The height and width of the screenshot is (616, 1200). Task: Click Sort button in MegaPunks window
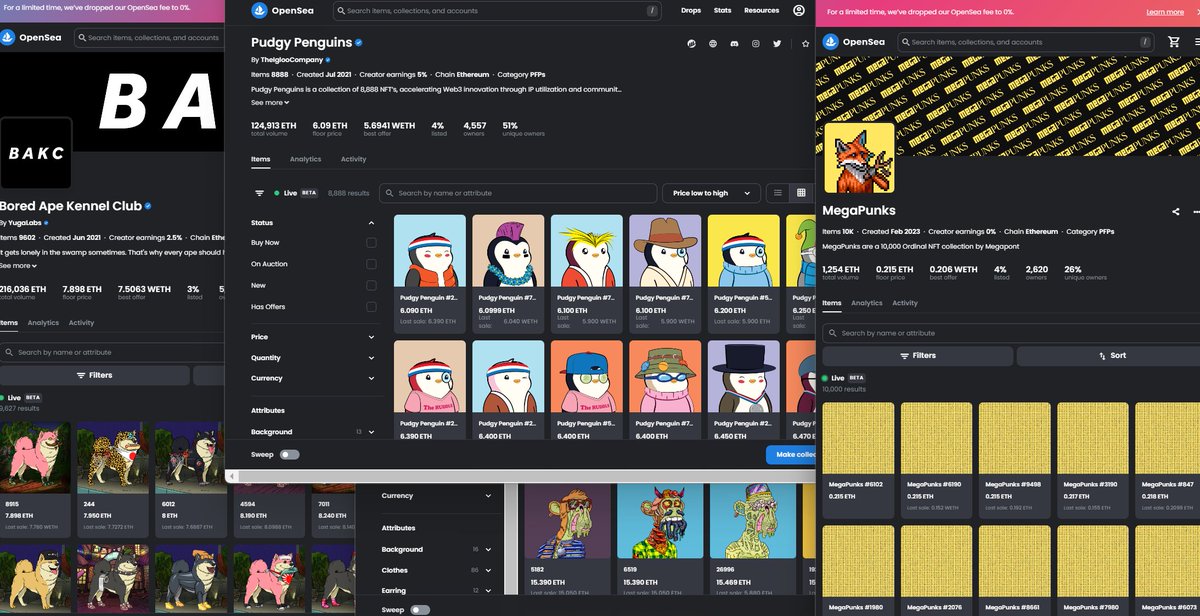tap(1108, 355)
